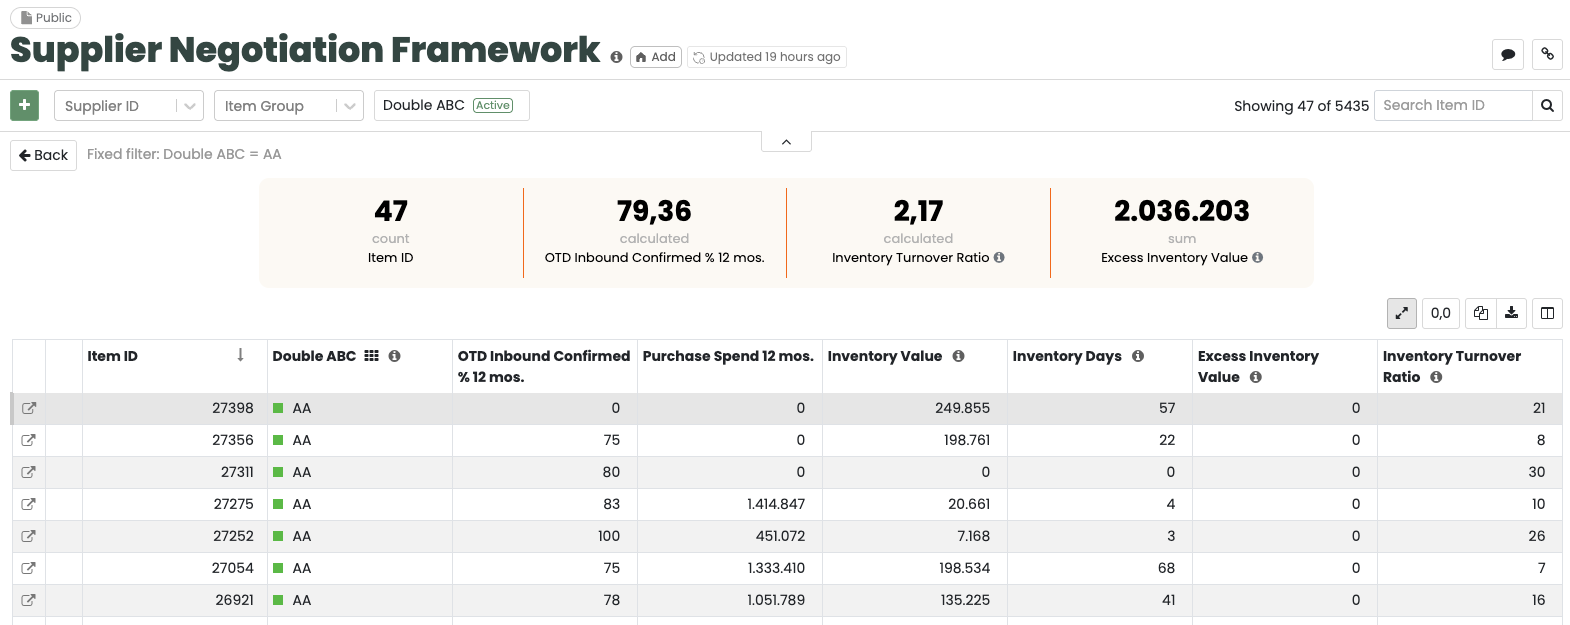The height and width of the screenshot is (625, 1570).
Task: Open the comments speech bubble icon
Action: click(x=1508, y=55)
